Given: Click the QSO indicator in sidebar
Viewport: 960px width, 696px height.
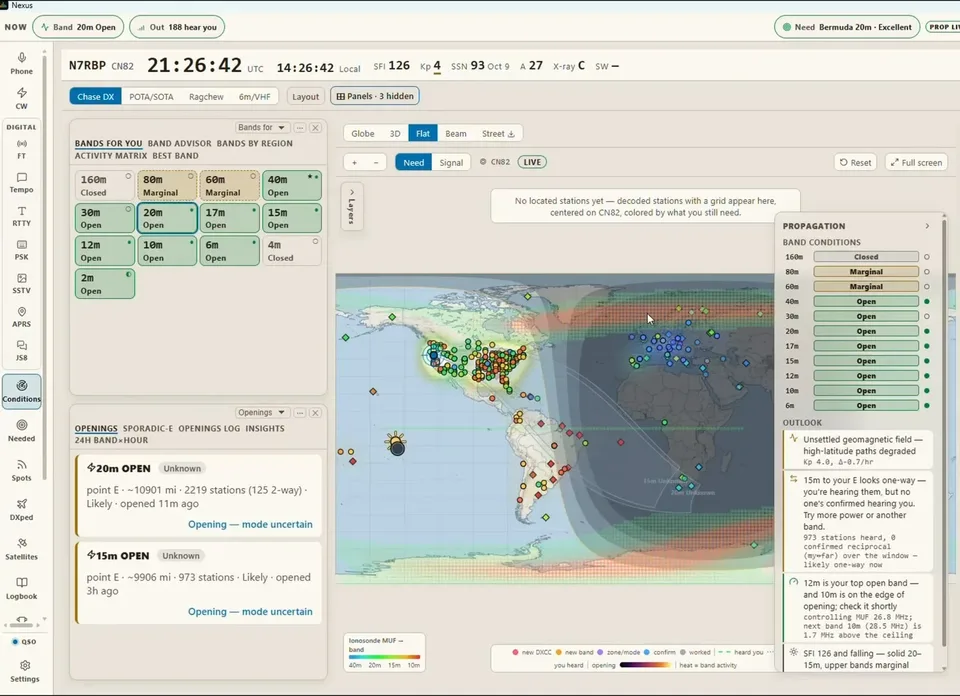Looking at the screenshot, I should point(24,642).
